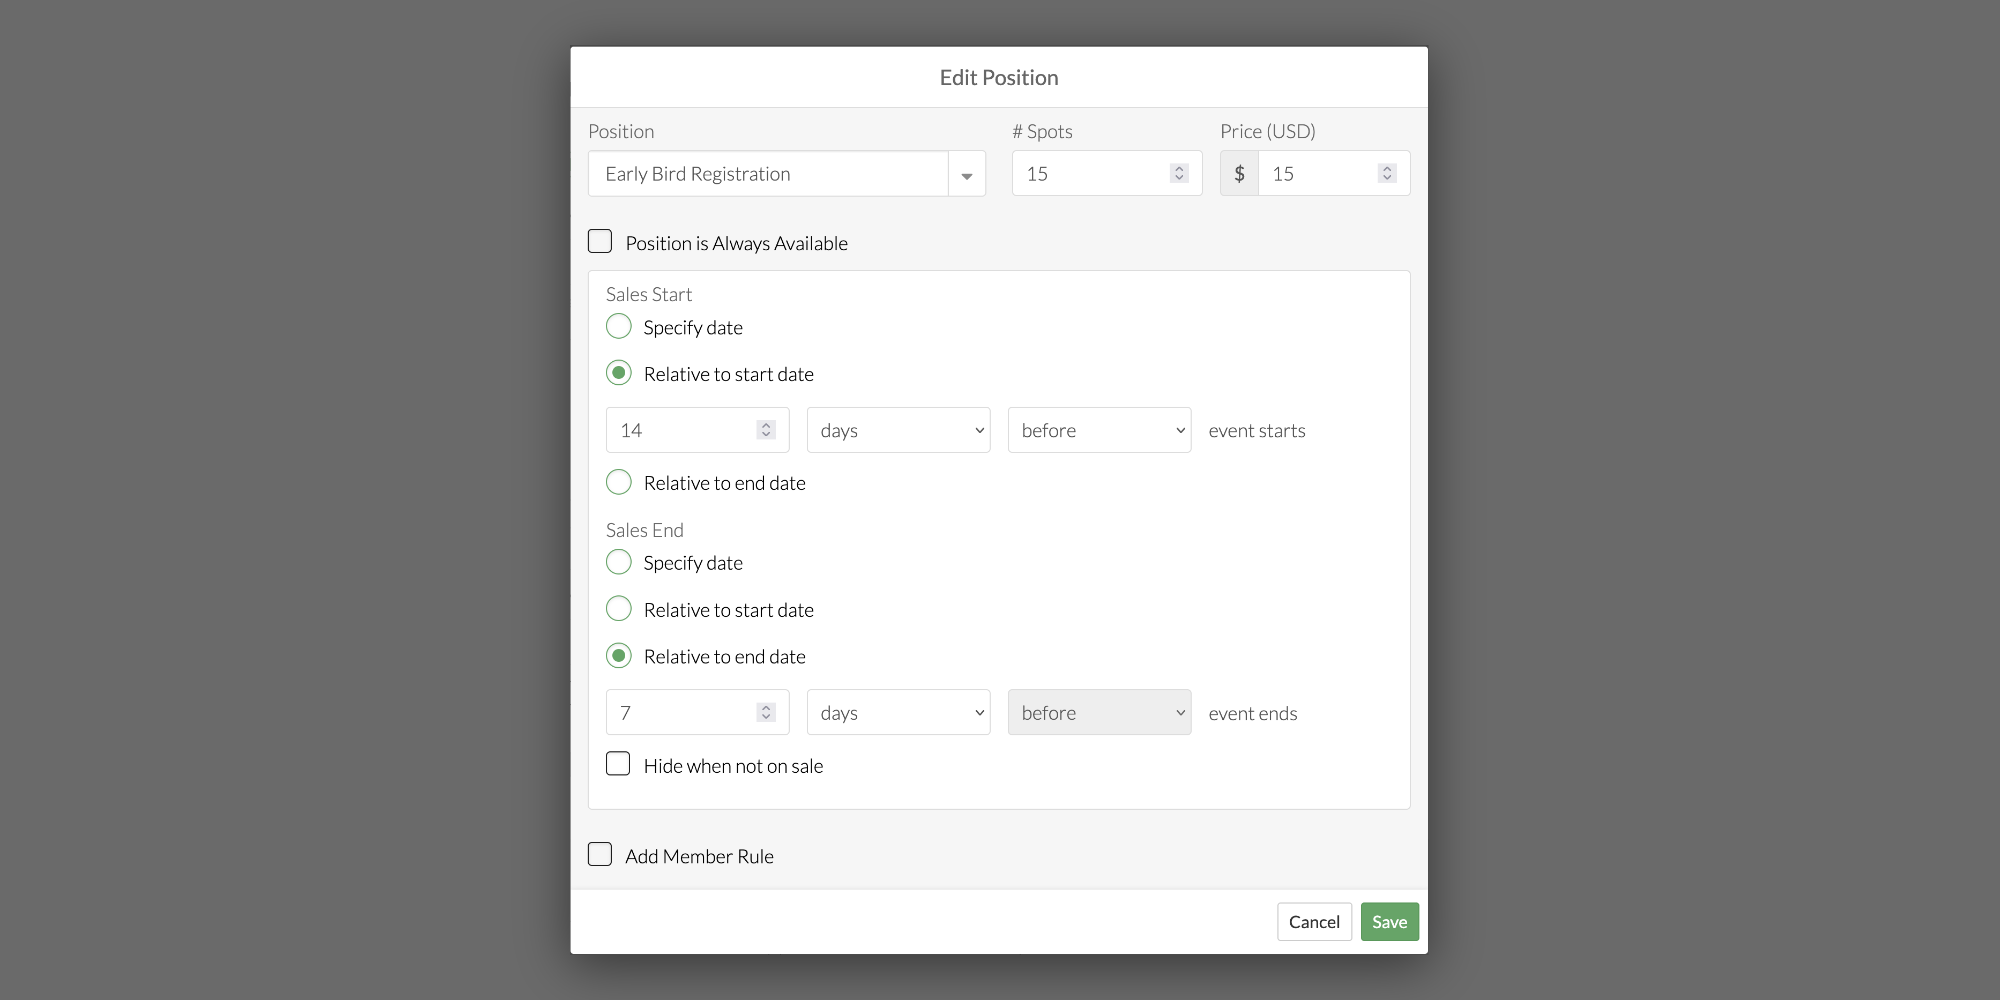This screenshot has height=1000, width=2000.
Task: Enable Position is Always Available checkbox
Action: pyautogui.click(x=600, y=242)
